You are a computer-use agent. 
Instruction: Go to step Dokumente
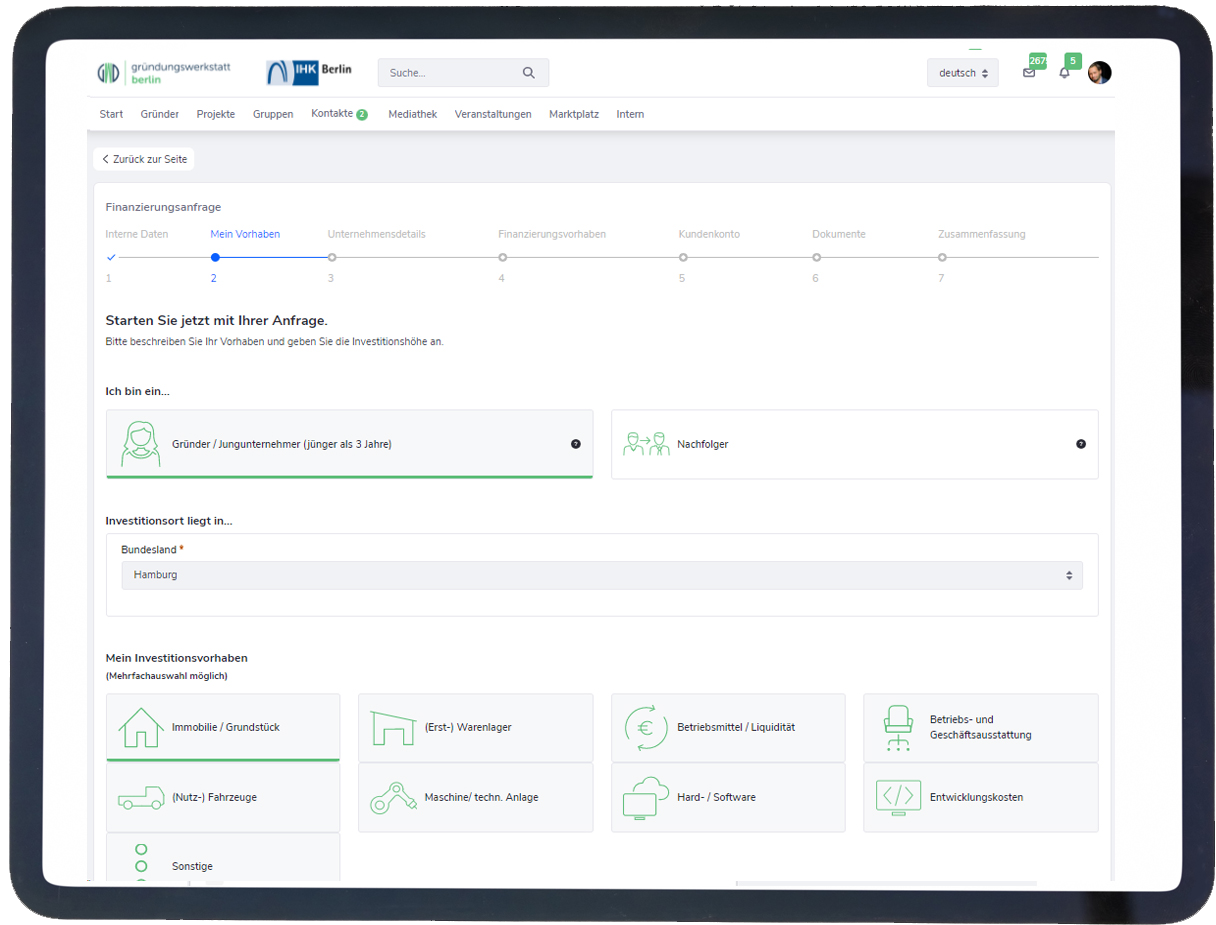839,234
